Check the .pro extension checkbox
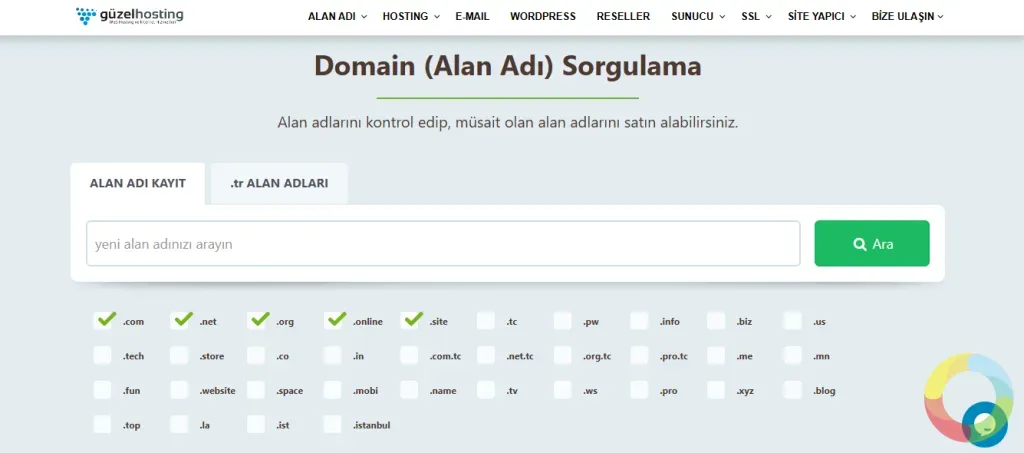1024x453 pixels. (639, 390)
